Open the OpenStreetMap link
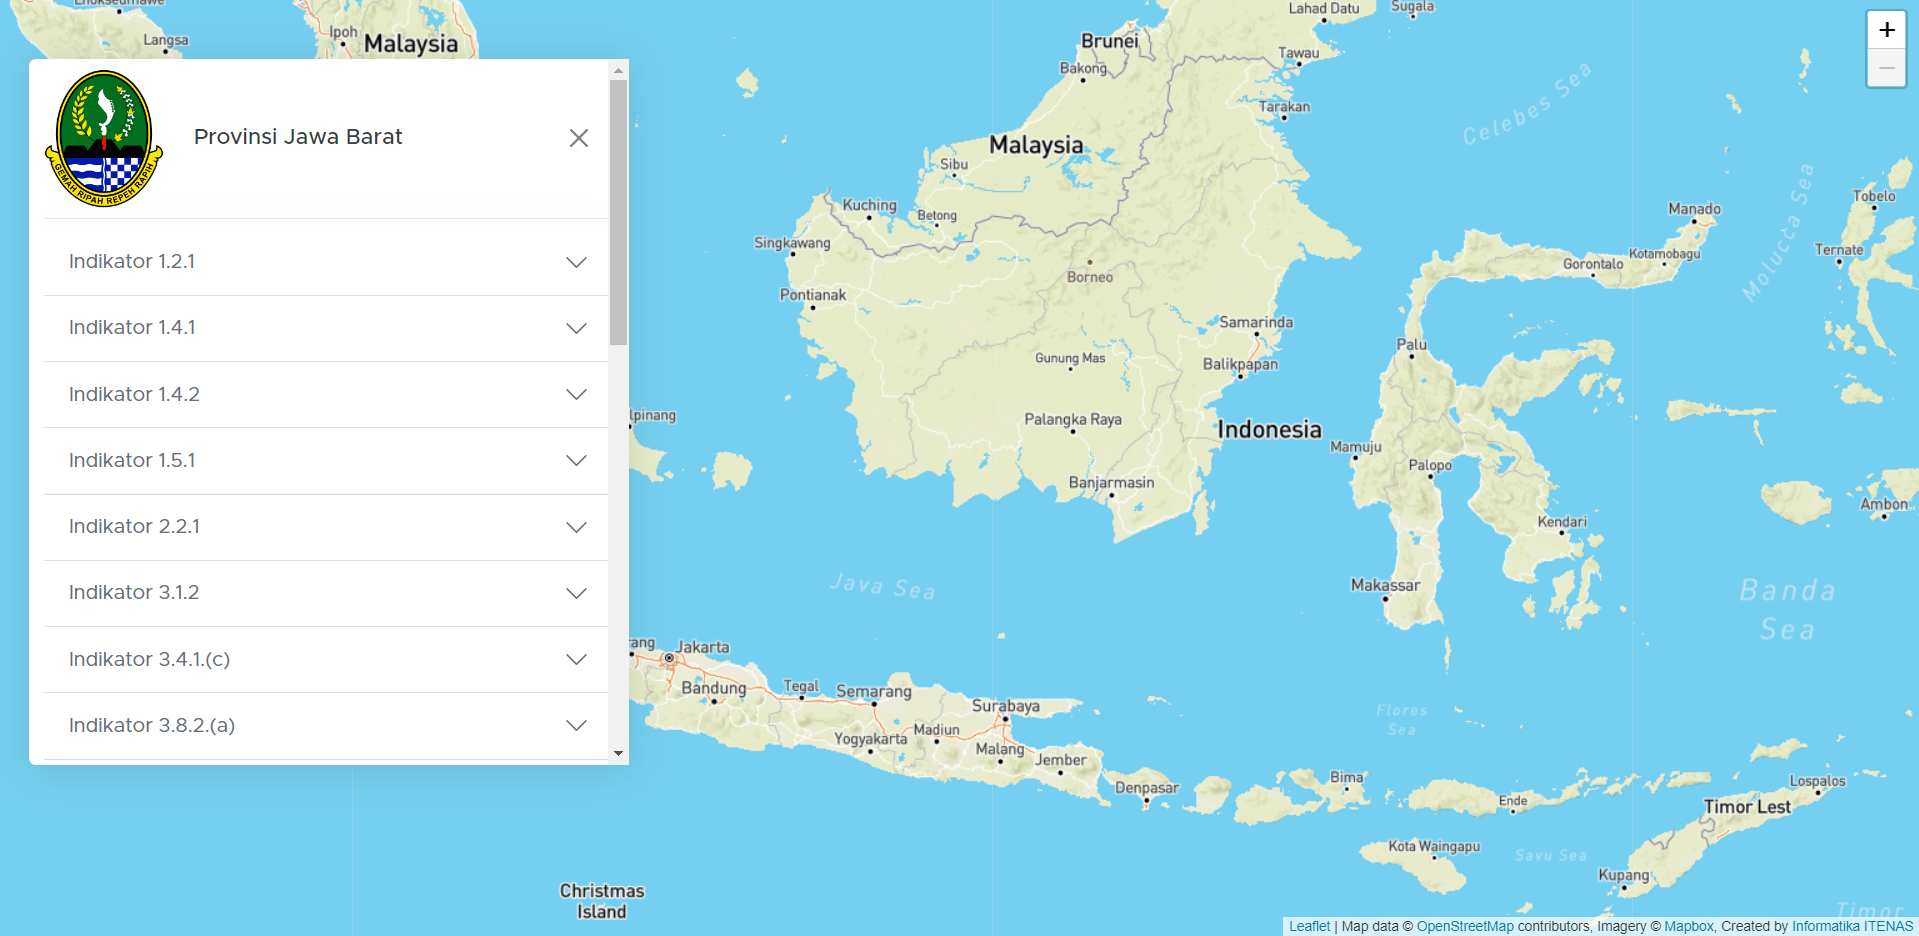The width and height of the screenshot is (1919, 936). coord(1464,926)
